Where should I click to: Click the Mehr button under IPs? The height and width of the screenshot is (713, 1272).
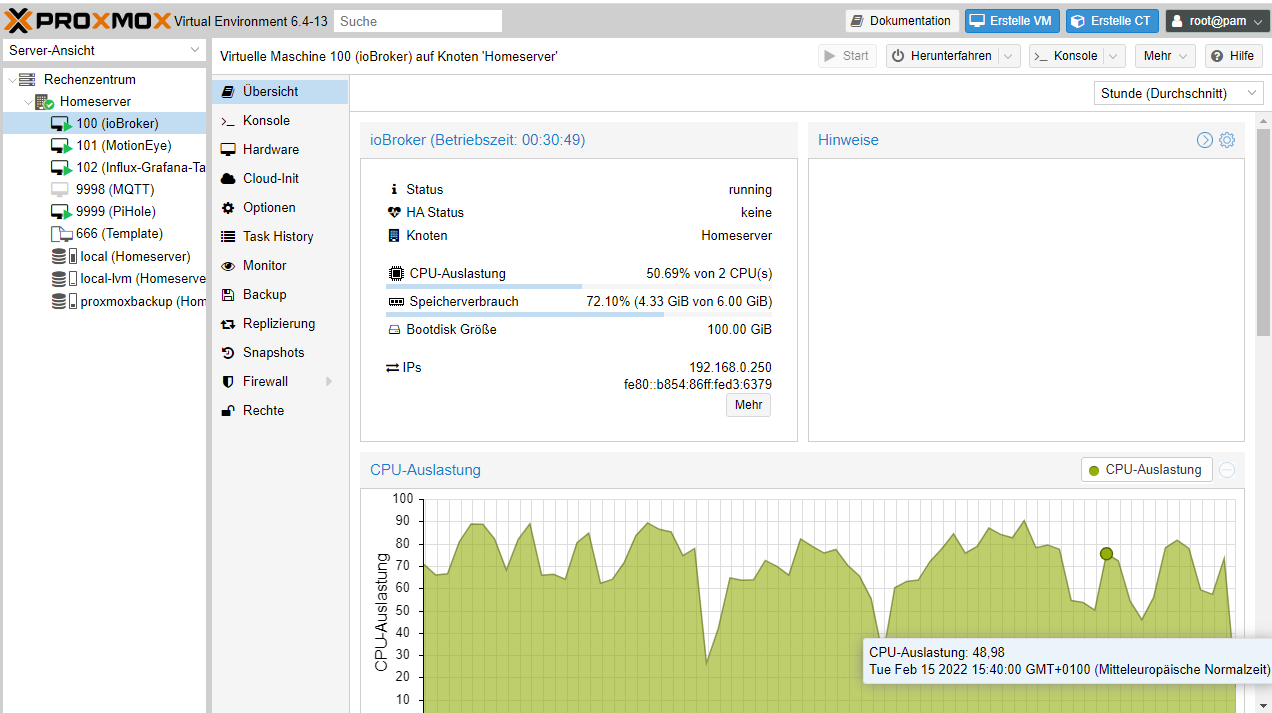(748, 405)
